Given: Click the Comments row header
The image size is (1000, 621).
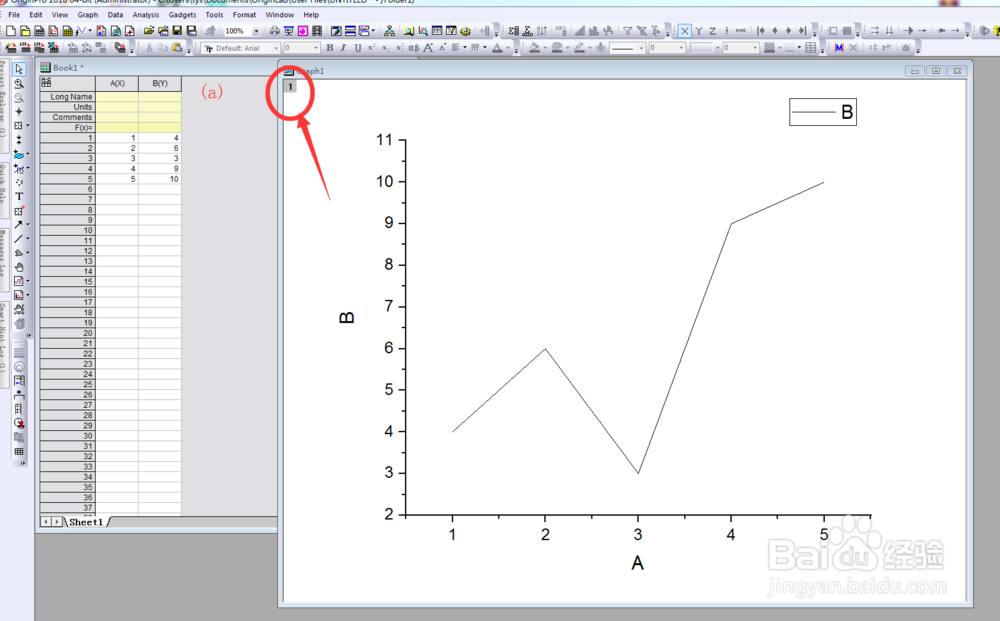Looking at the screenshot, I should [x=68, y=117].
